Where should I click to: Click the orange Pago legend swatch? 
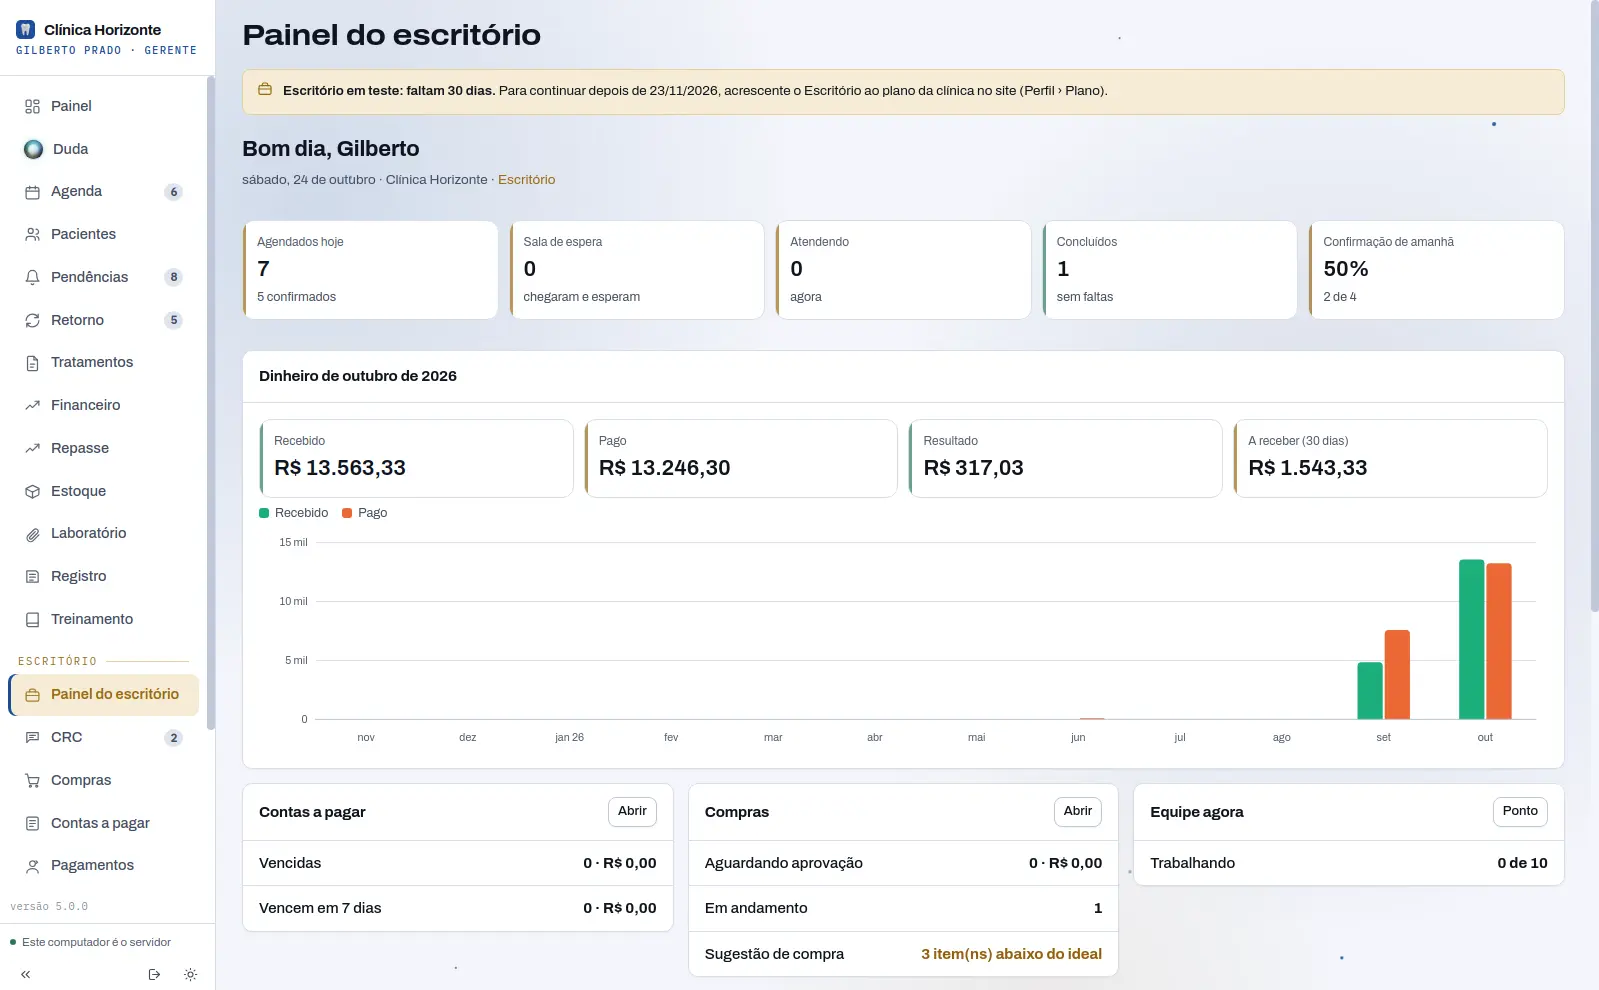coord(347,513)
